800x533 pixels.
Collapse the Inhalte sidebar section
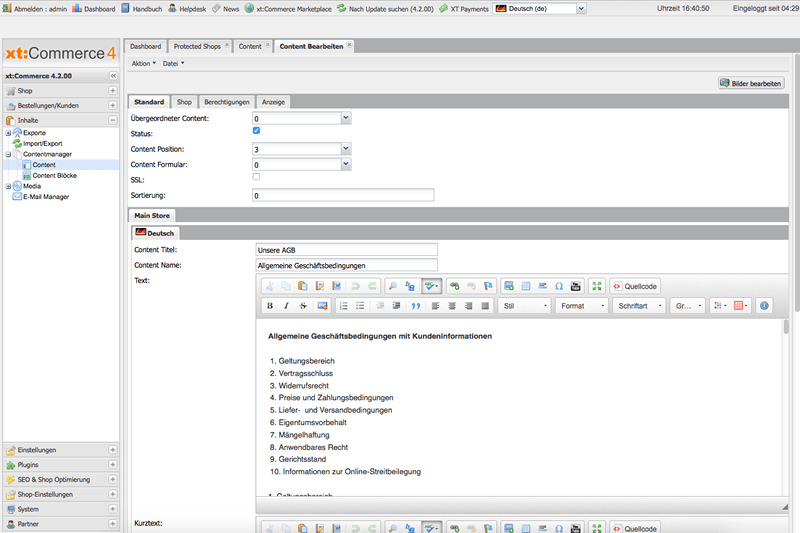point(112,120)
